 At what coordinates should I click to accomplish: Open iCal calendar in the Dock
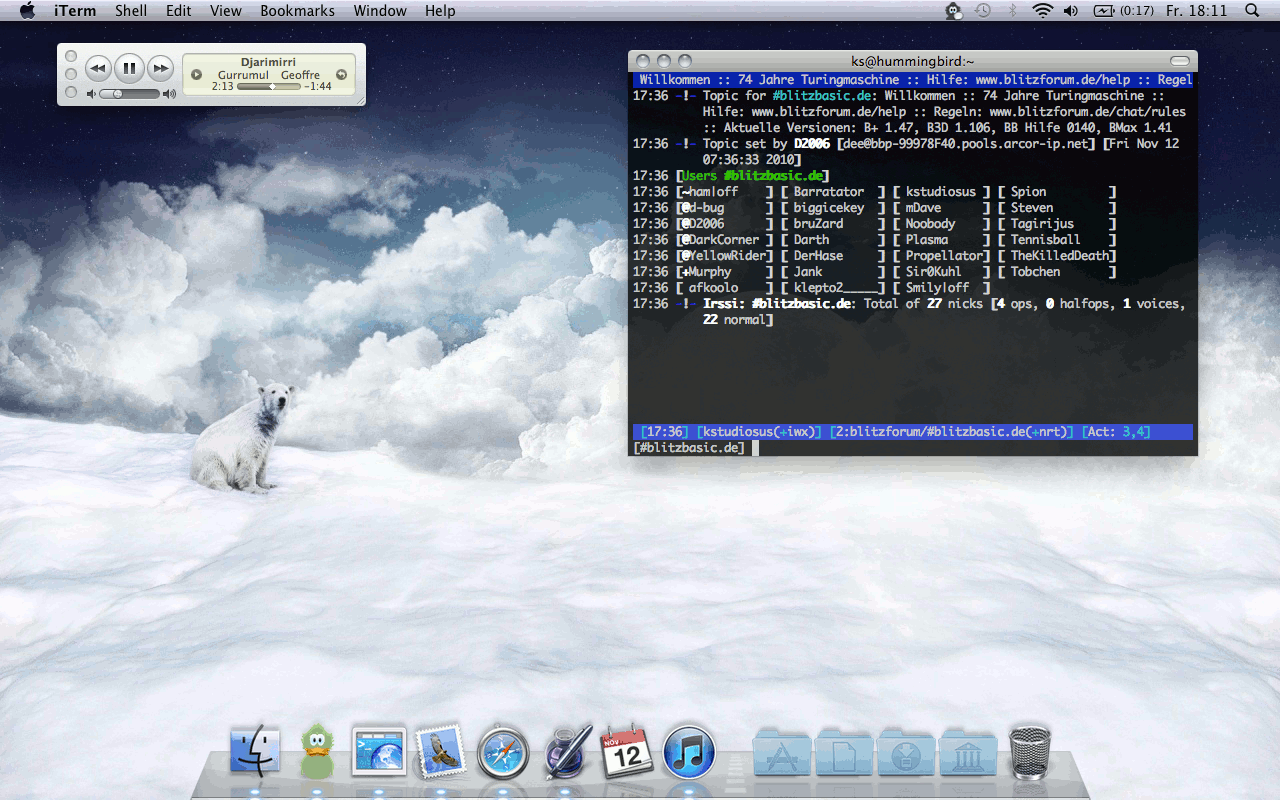[626, 752]
